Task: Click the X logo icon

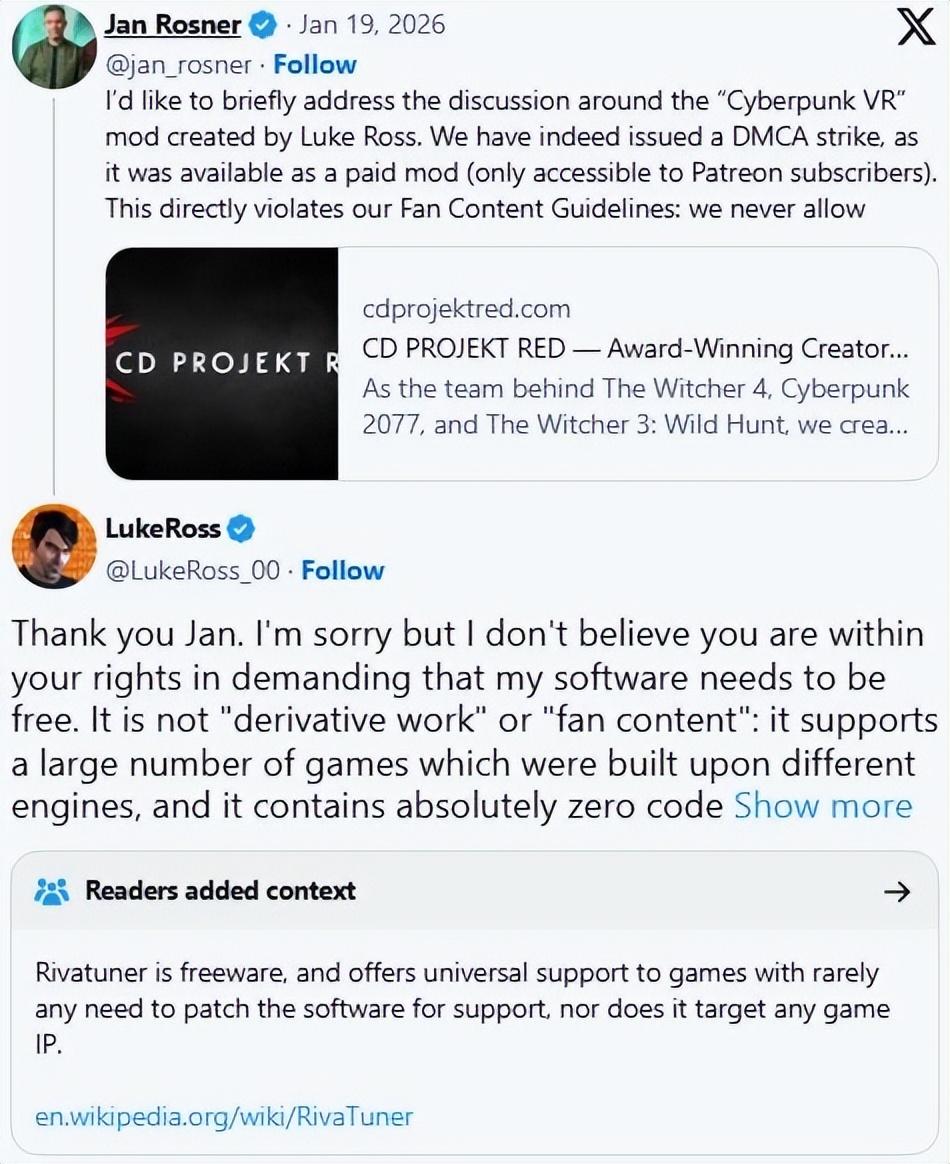Action: click(914, 28)
